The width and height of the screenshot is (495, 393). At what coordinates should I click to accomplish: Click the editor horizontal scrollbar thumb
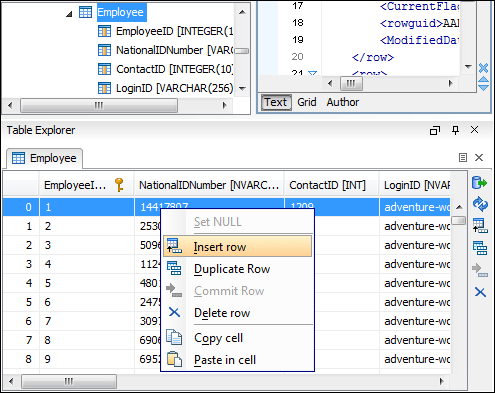351,83
